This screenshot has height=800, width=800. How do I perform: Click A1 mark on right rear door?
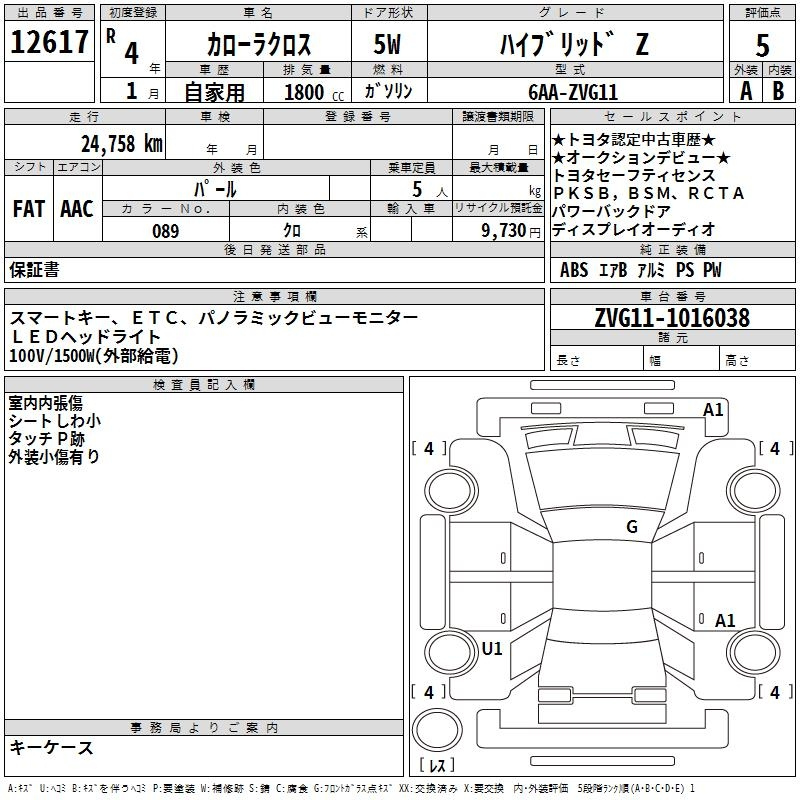(x=725, y=620)
